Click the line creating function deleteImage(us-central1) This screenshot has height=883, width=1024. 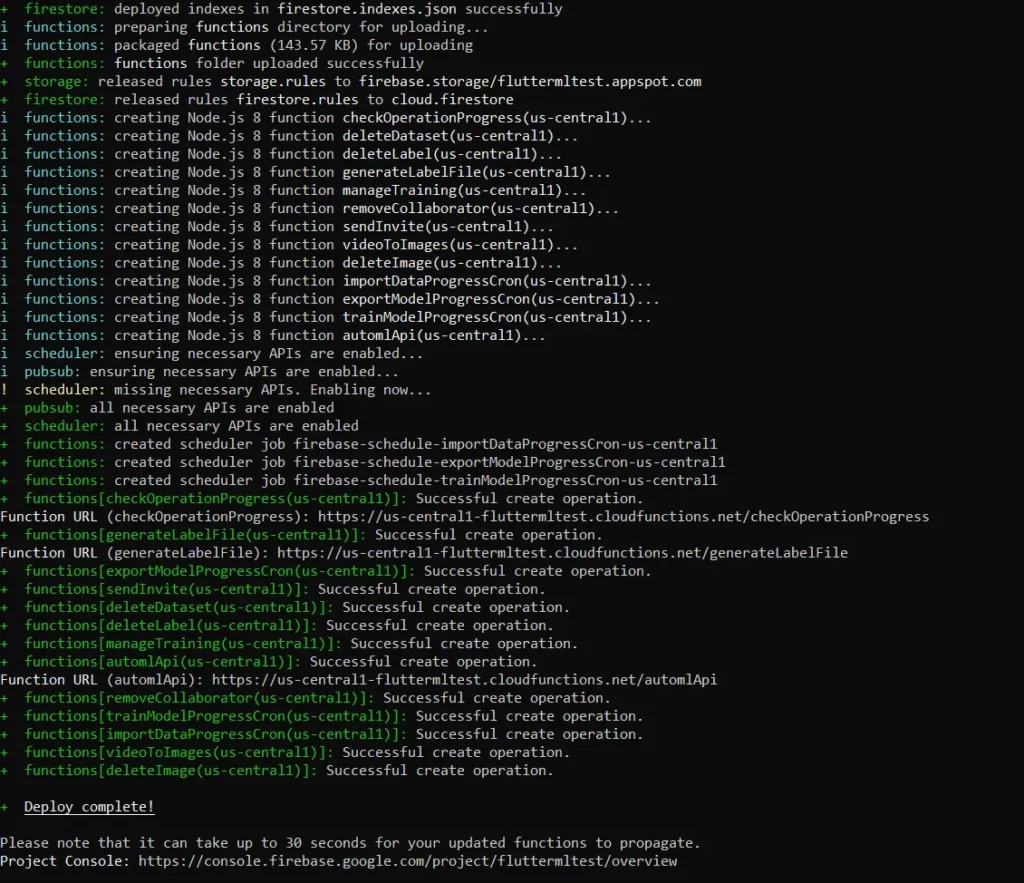tap(281, 263)
